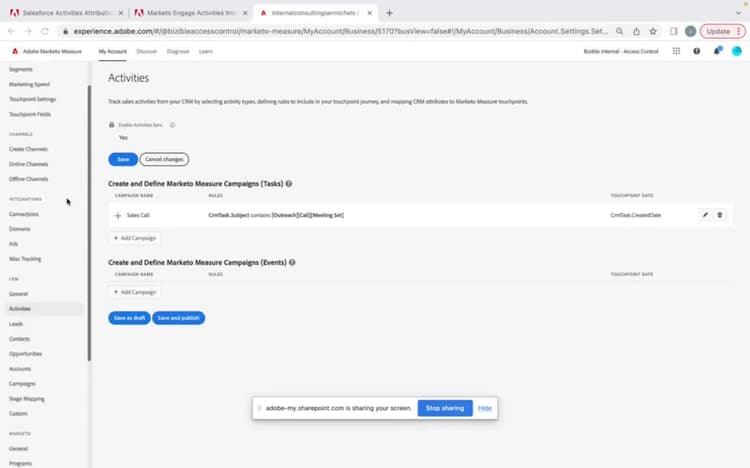Switch to the Salesforce Activities Attribution browser tab
Image resolution: width=750 pixels, height=468 pixels.
point(67,13)
